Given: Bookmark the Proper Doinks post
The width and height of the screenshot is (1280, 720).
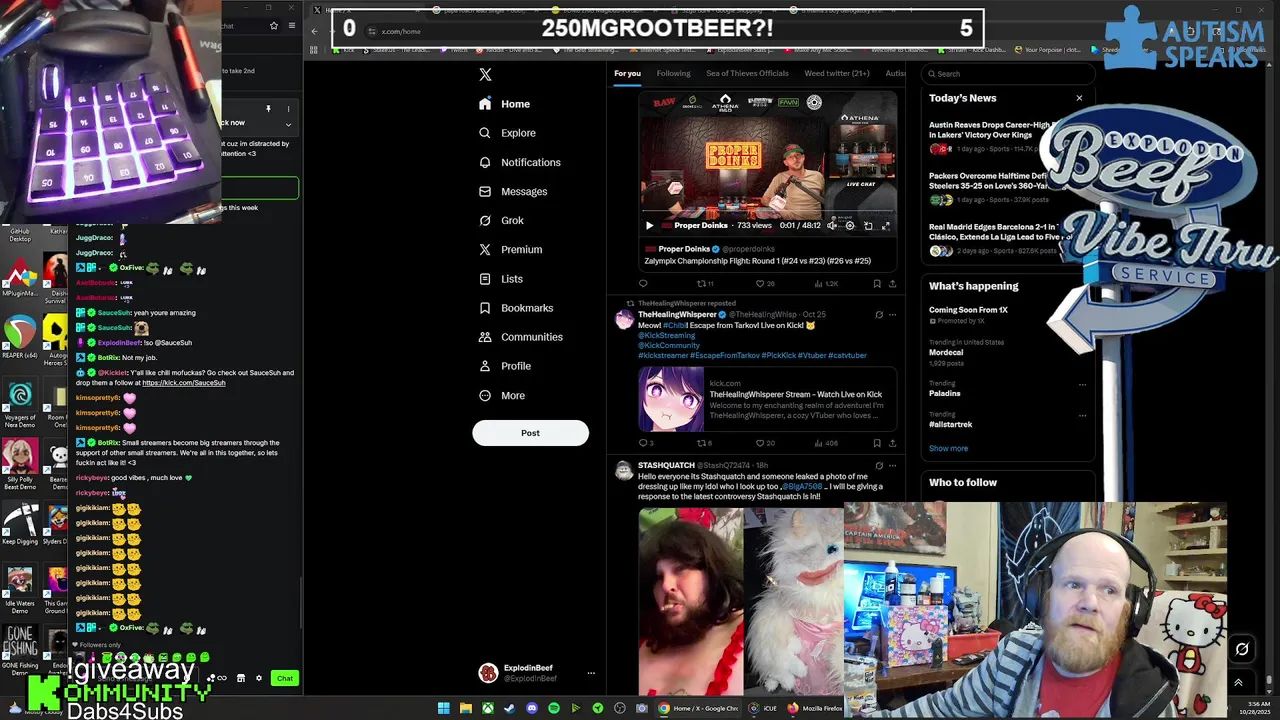Looking at the screenshot, I should pos(877,283).
